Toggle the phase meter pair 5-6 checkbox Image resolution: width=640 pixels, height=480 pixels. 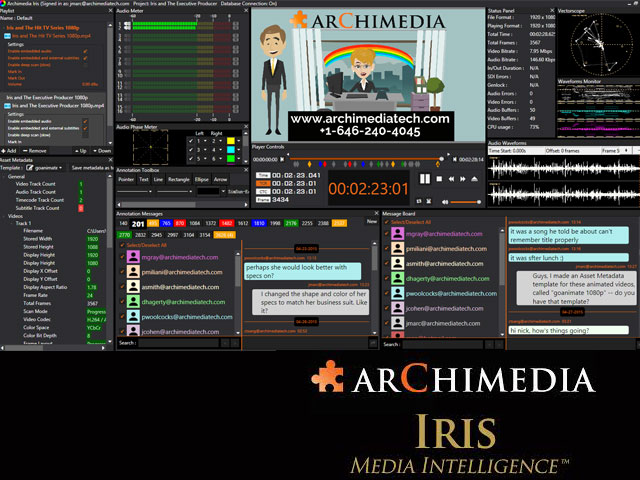(191, 159)
